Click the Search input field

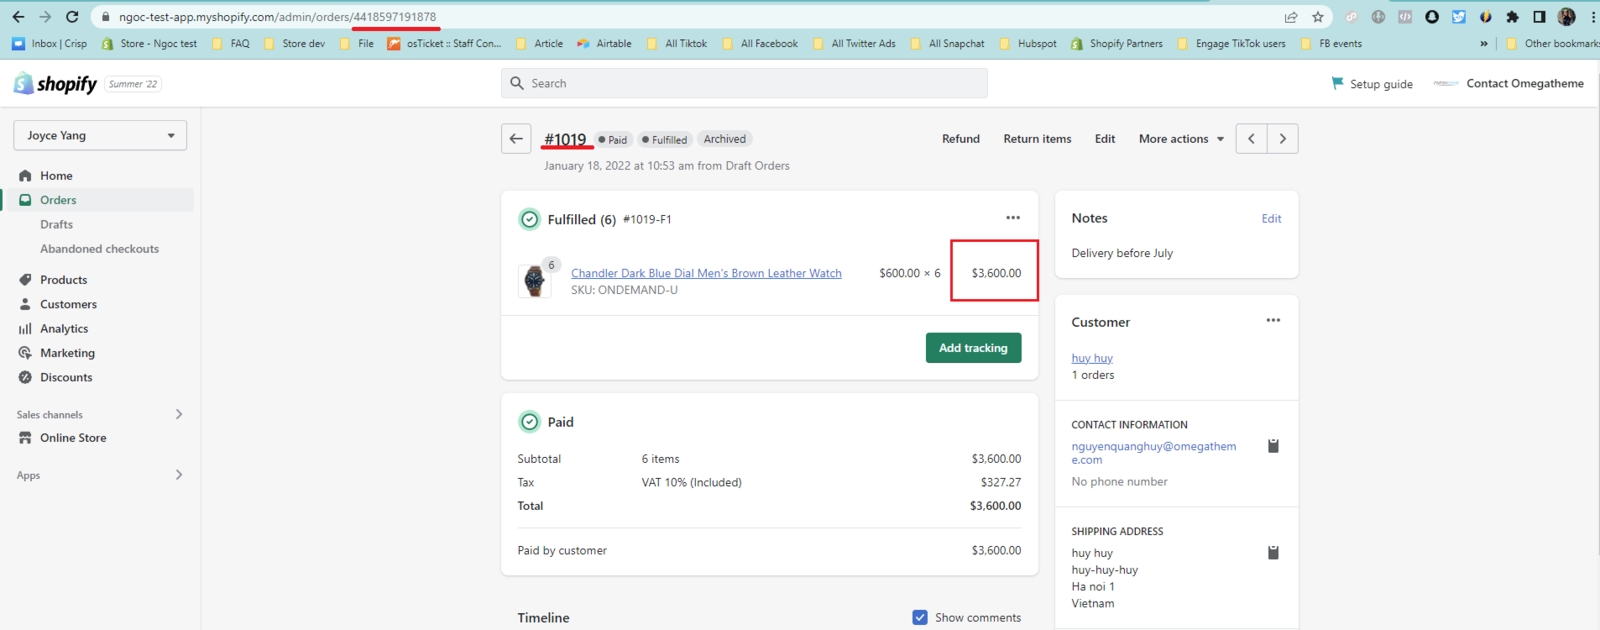744,83
